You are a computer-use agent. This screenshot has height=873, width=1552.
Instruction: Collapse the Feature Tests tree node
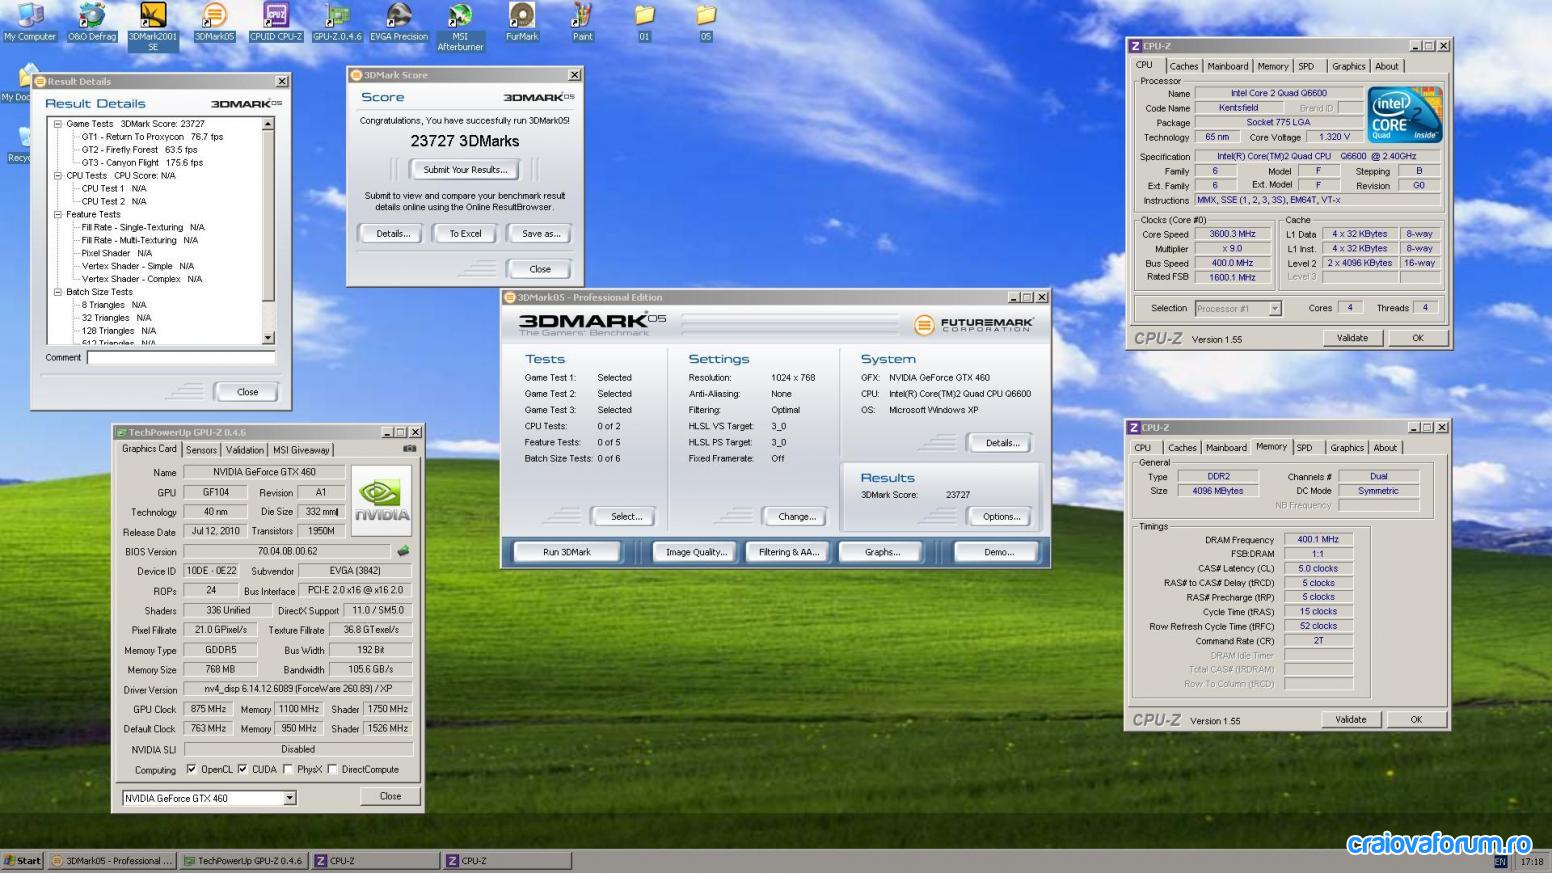pyautogui.click(x=58, y=214)
